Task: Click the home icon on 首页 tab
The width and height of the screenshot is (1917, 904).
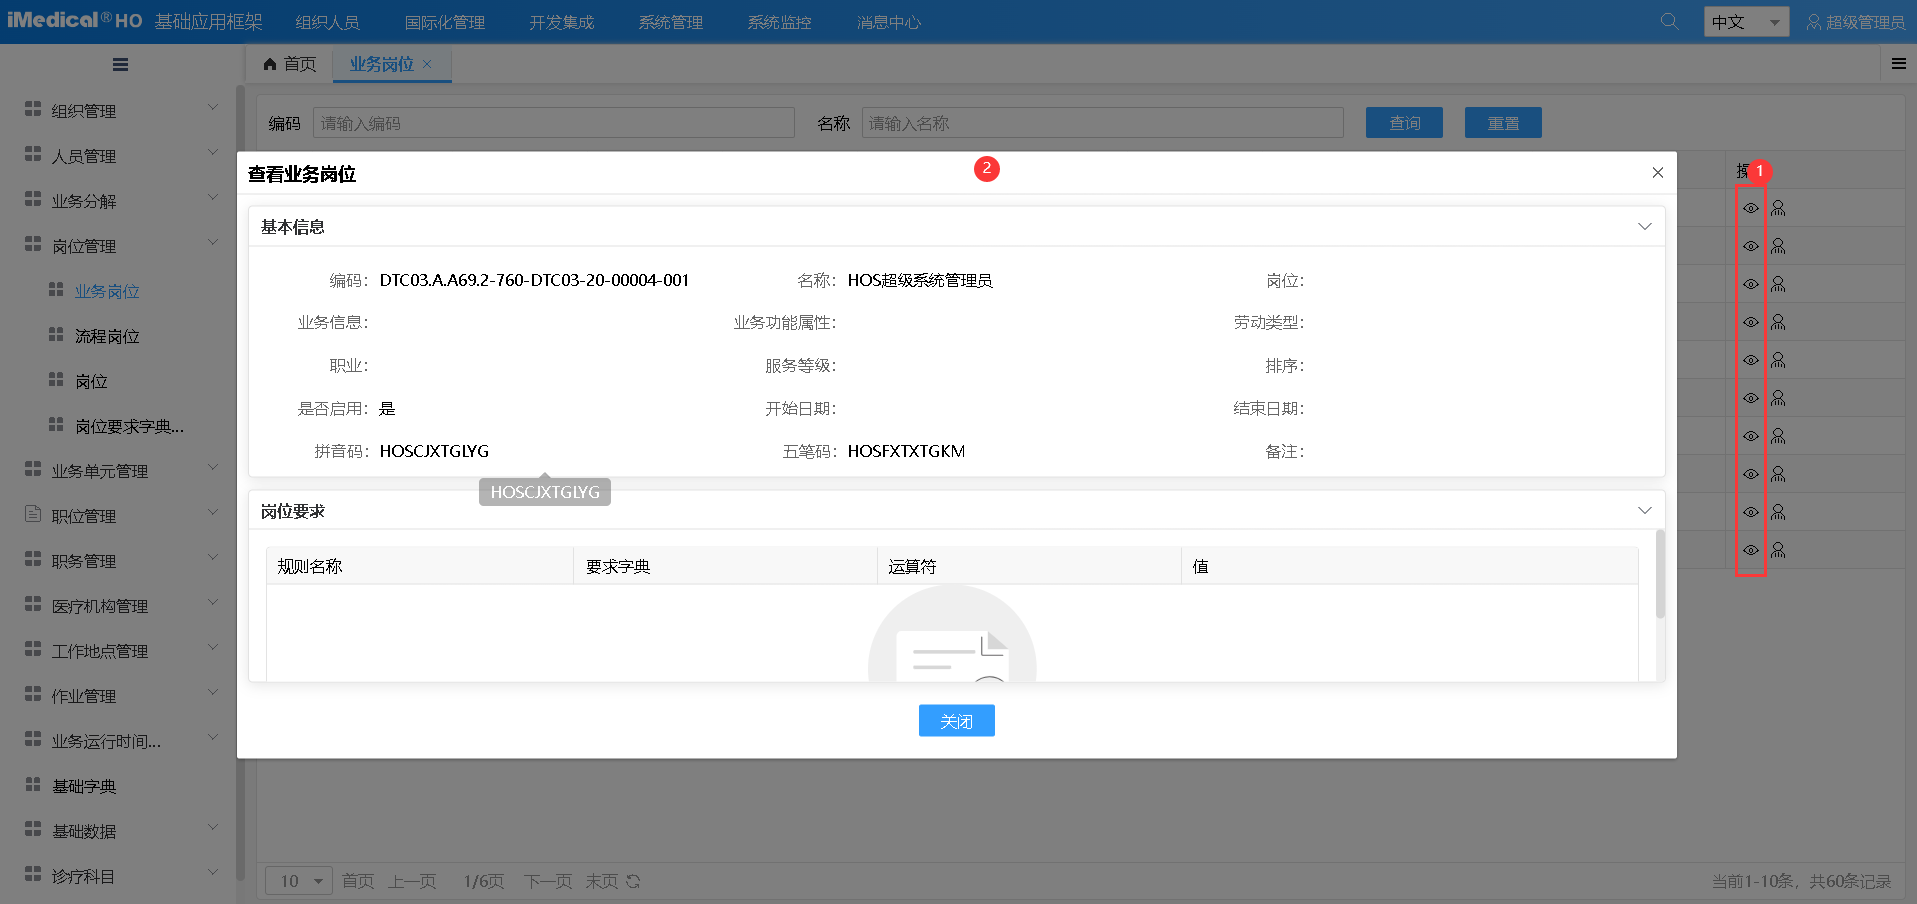Action: pyautogui.click(x=270, y=64)
